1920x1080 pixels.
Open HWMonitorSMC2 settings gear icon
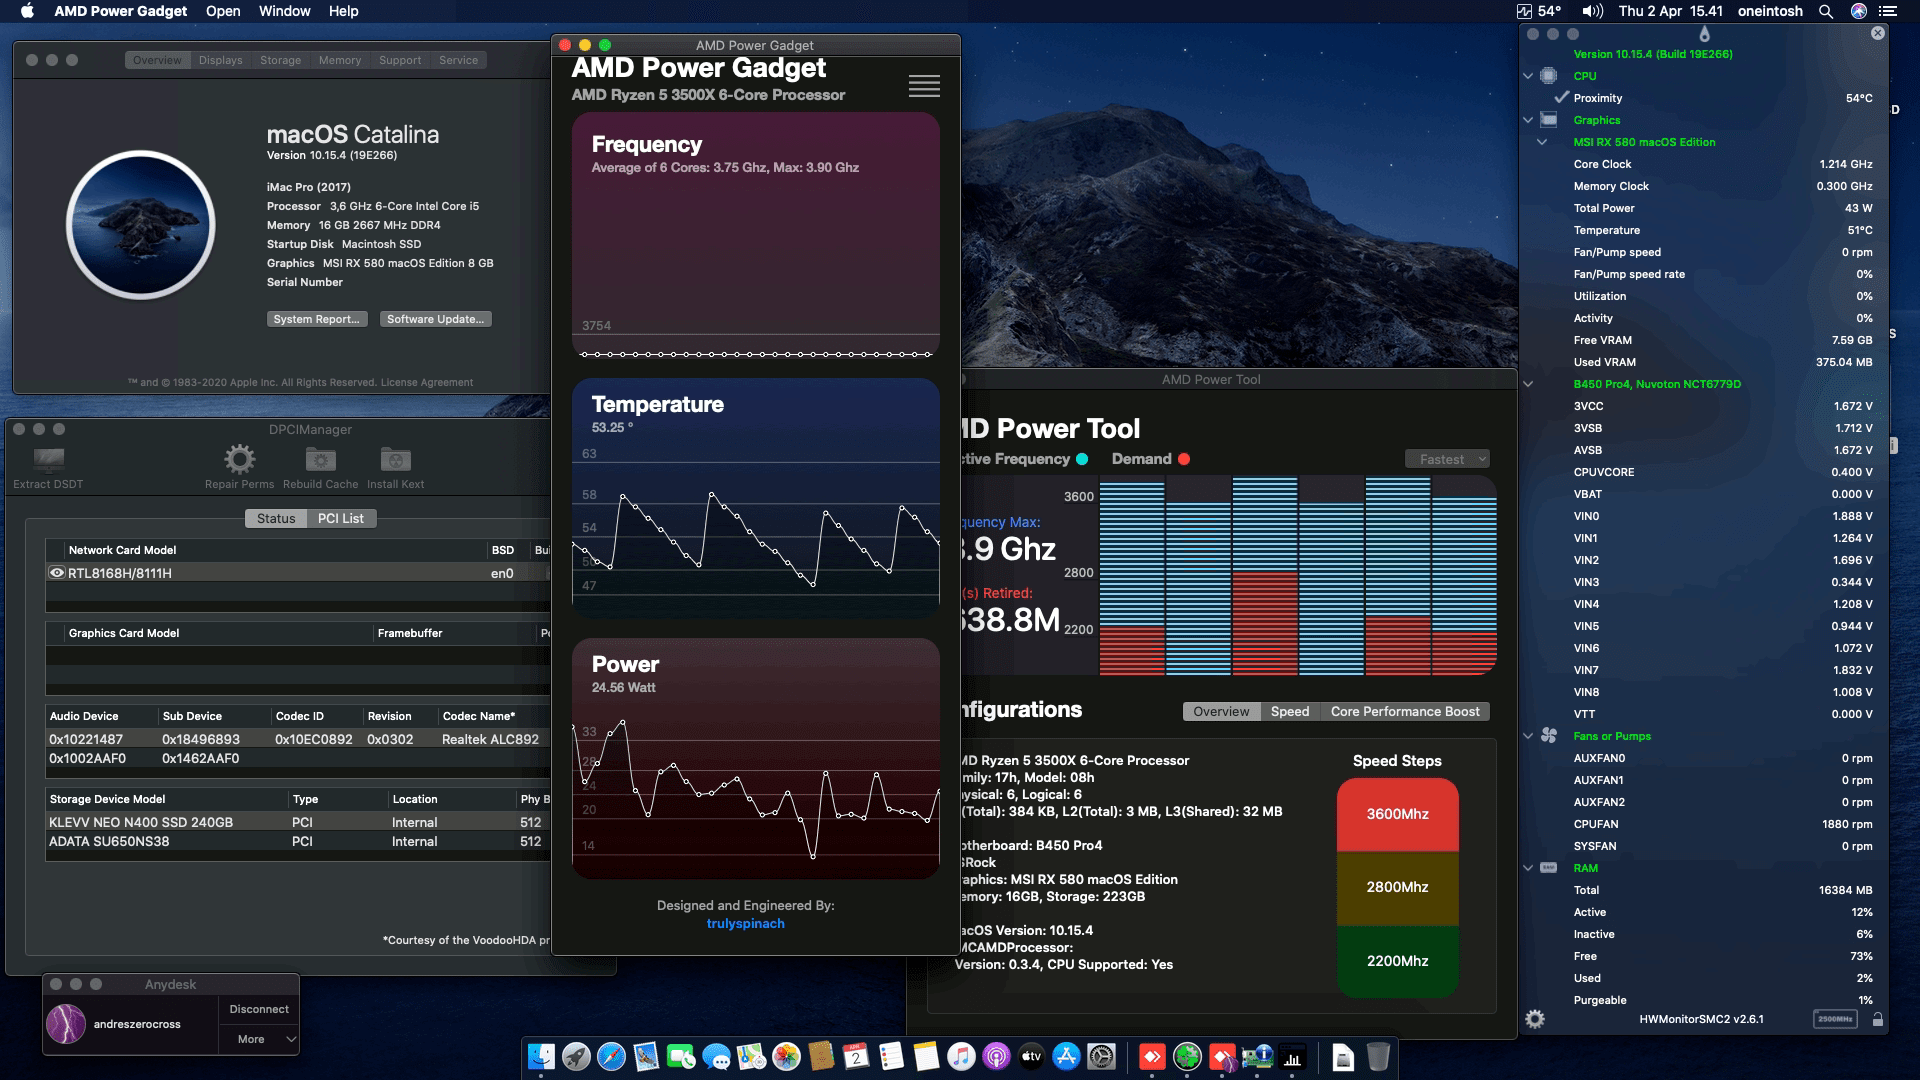point(1535,1019)
